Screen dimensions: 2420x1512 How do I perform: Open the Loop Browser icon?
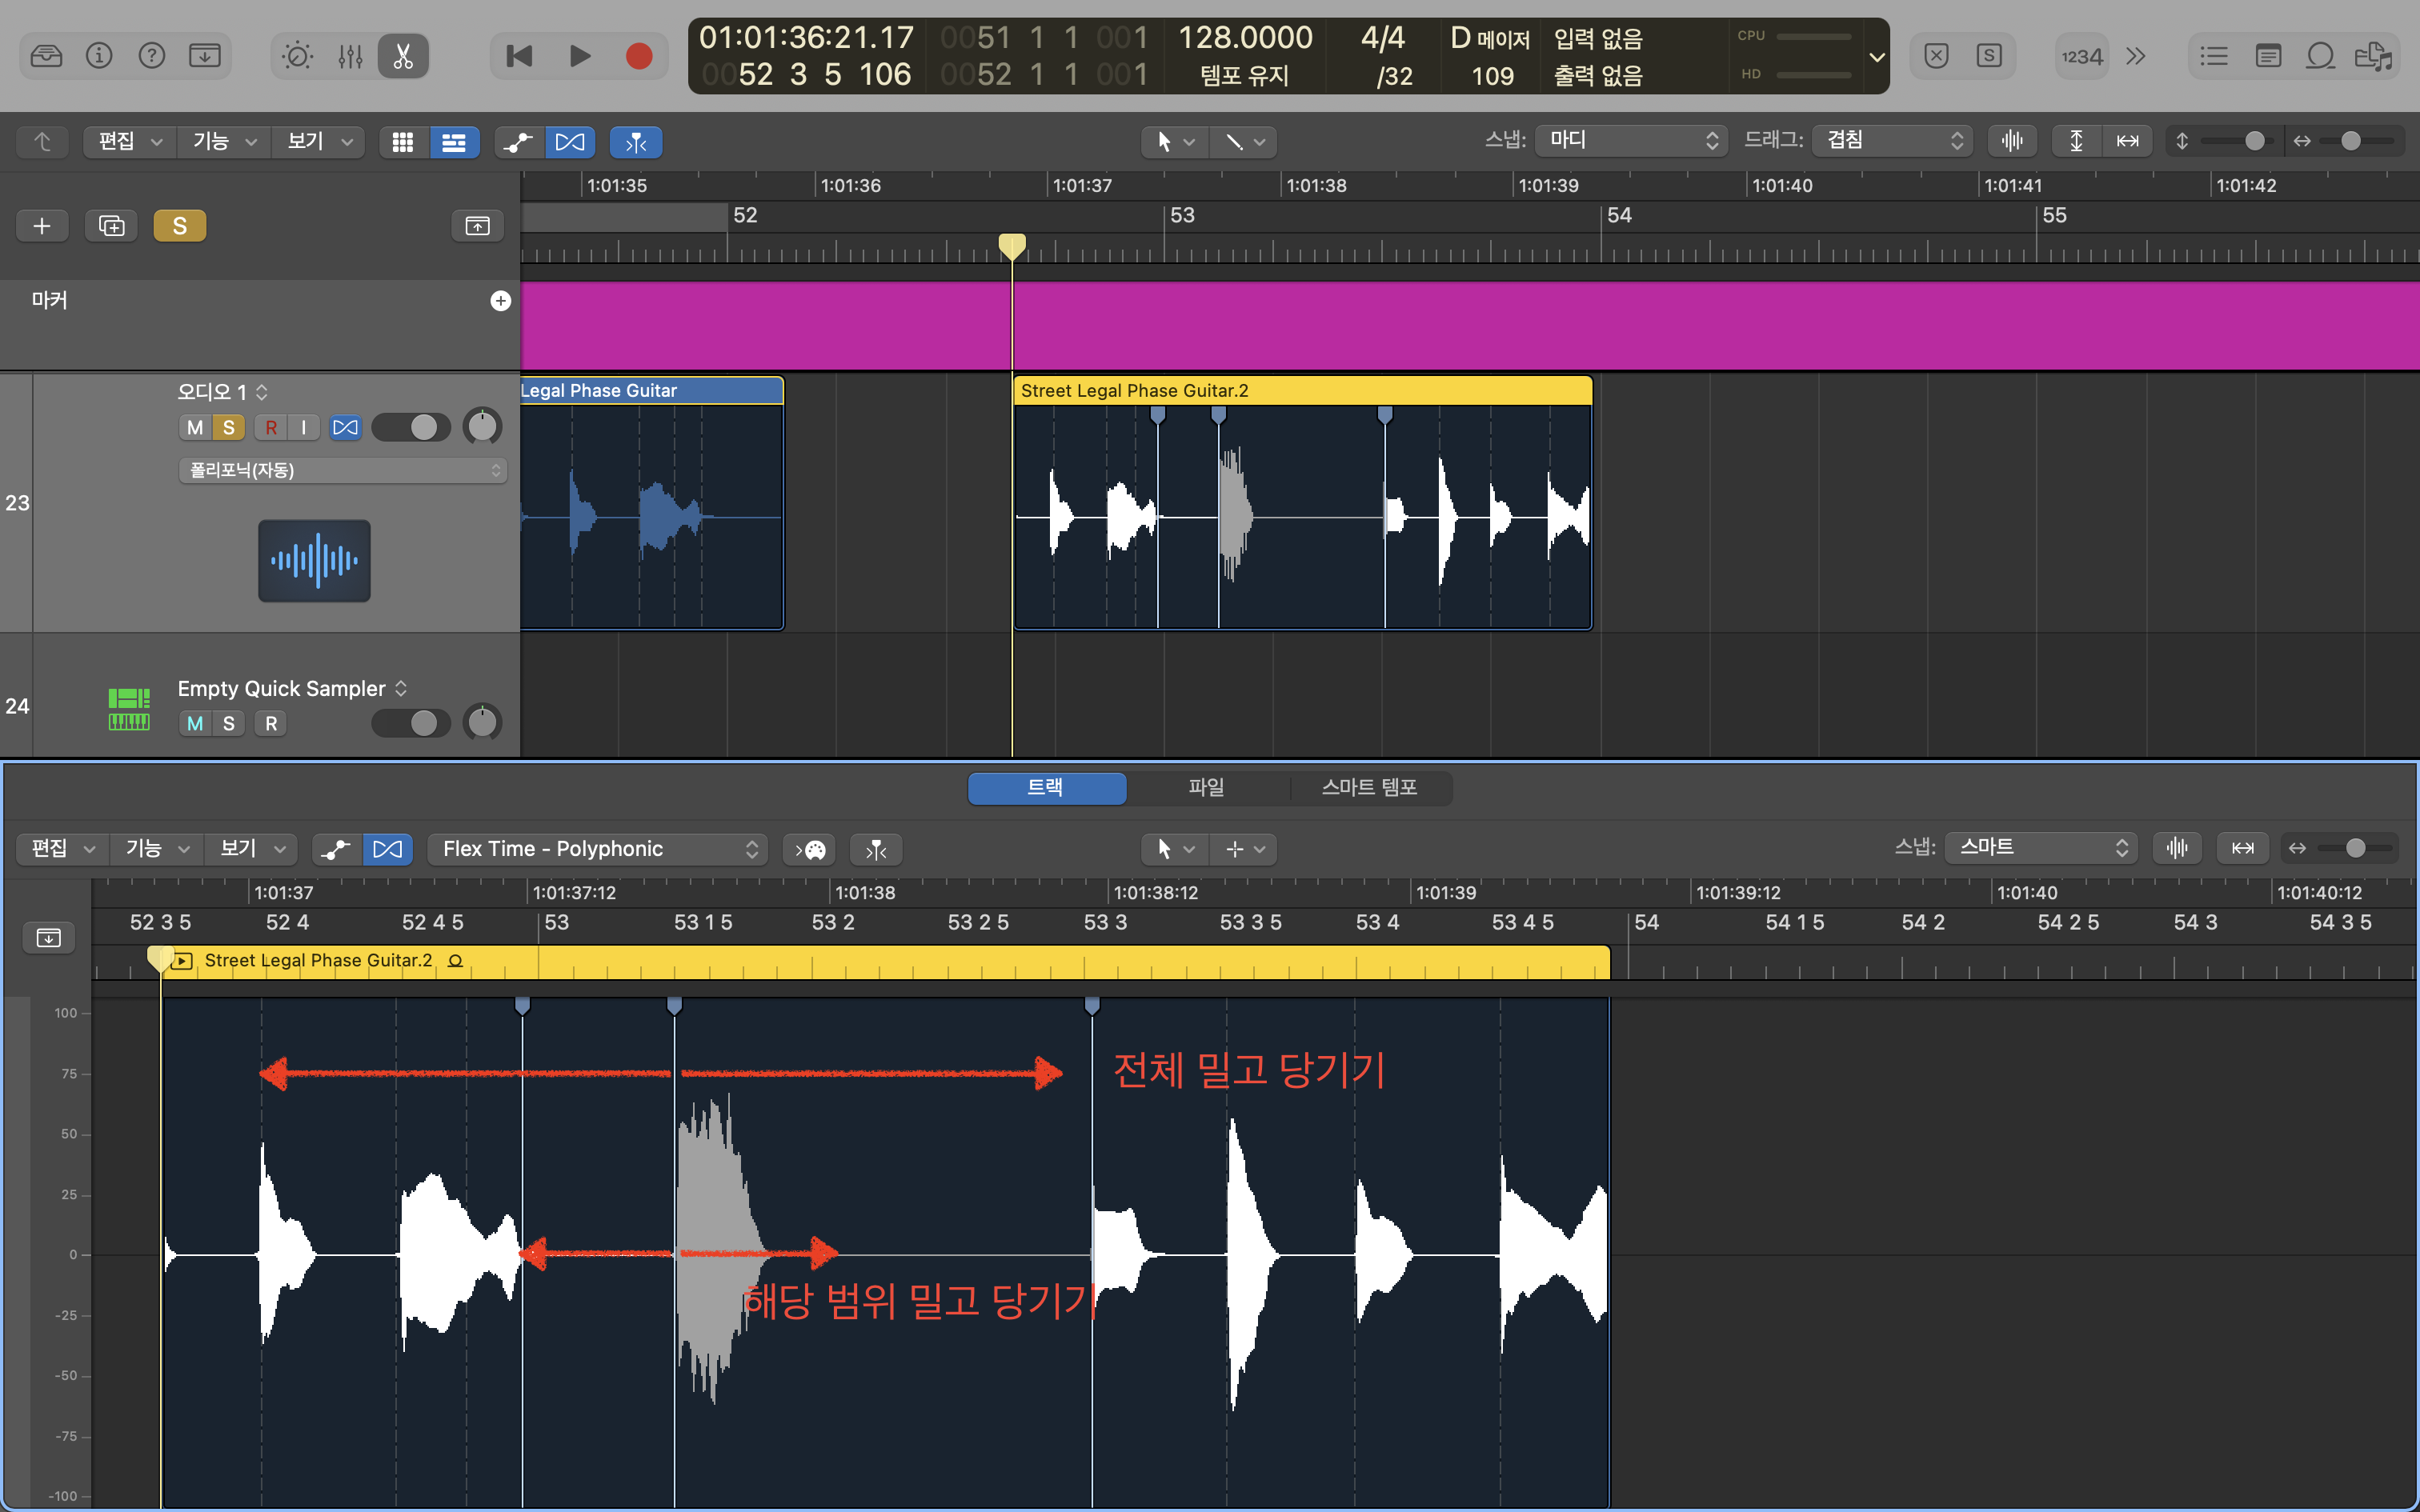coord(2320,56)
